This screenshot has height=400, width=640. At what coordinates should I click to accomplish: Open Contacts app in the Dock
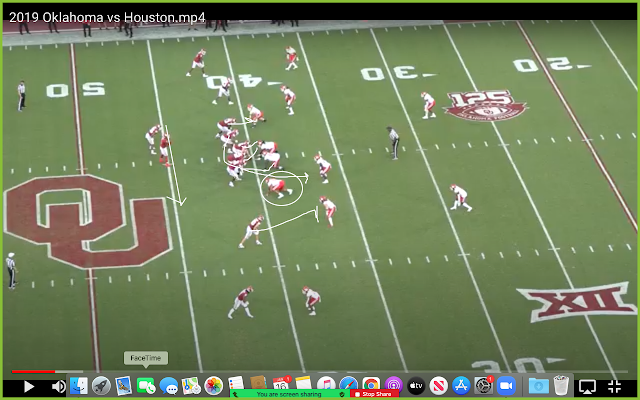click(x=258, y=383)
